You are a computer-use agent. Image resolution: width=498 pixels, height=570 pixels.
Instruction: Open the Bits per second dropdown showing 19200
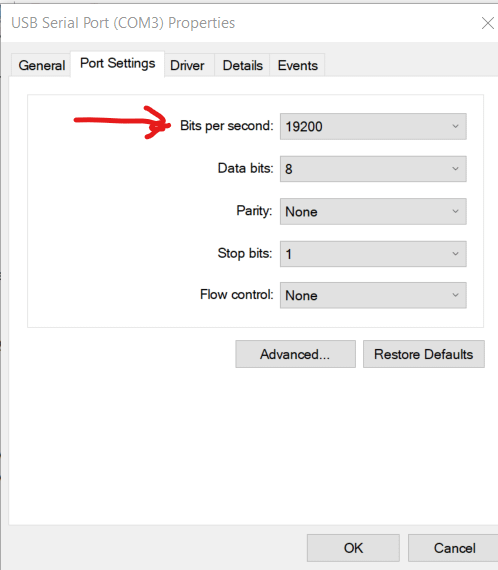click(373, 127)
